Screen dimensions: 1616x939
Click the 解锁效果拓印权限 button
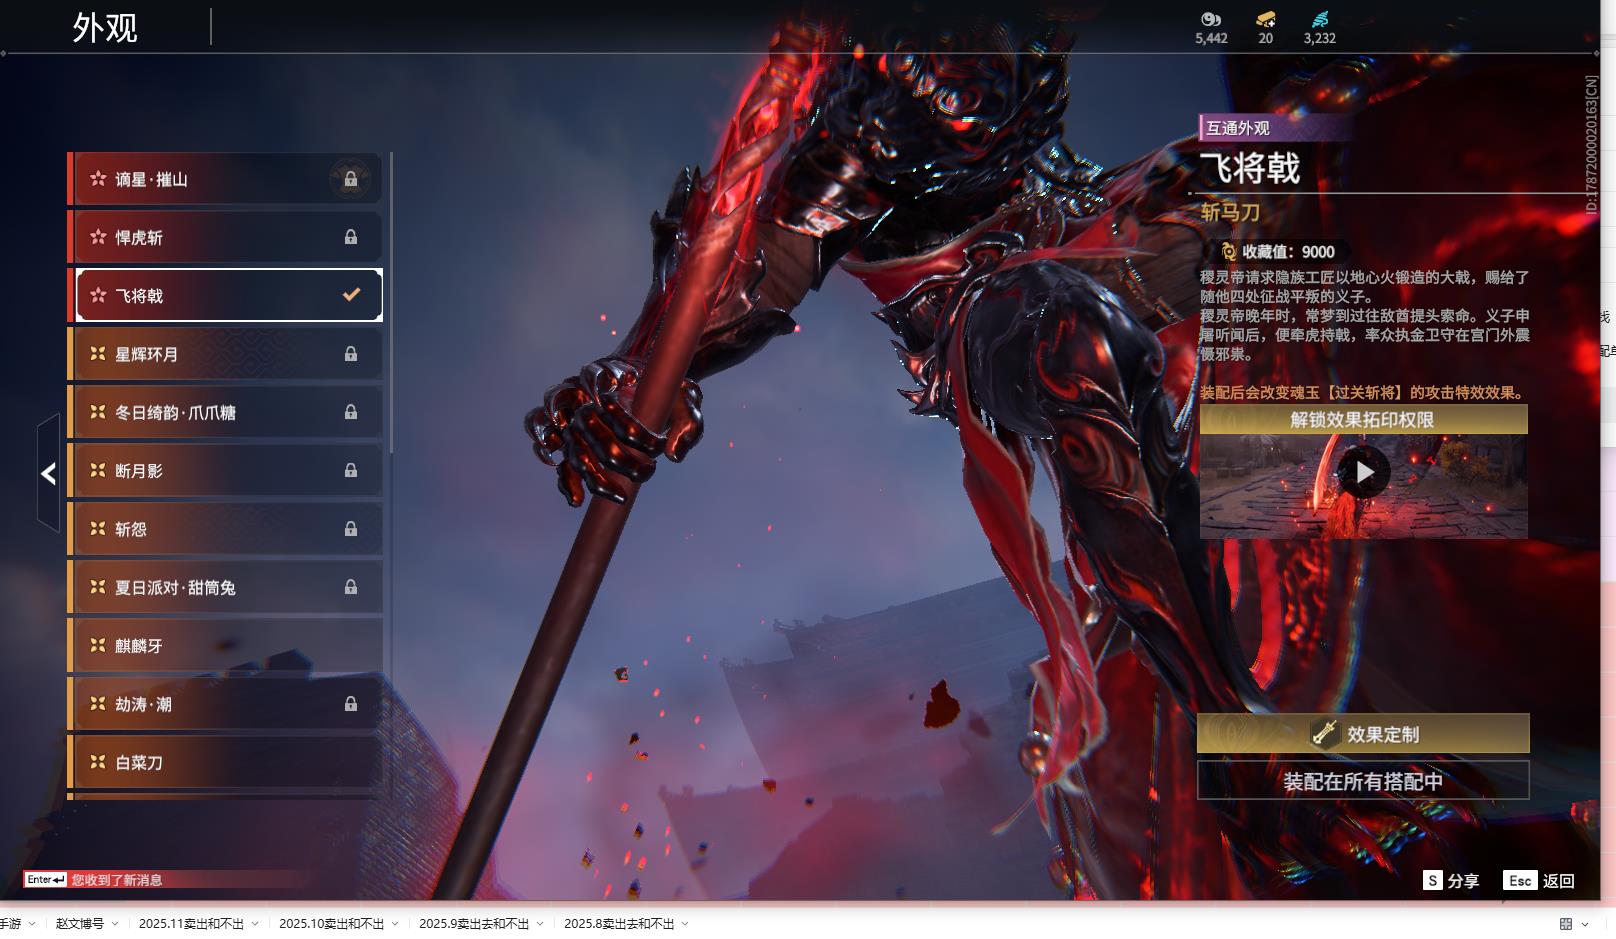1362,419
